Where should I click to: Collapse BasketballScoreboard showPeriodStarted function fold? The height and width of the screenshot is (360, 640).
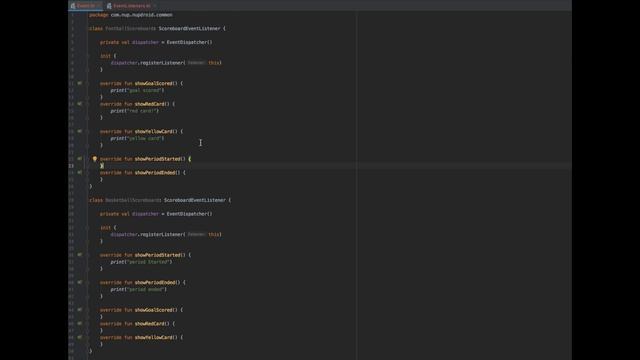[x=88, y=255]
